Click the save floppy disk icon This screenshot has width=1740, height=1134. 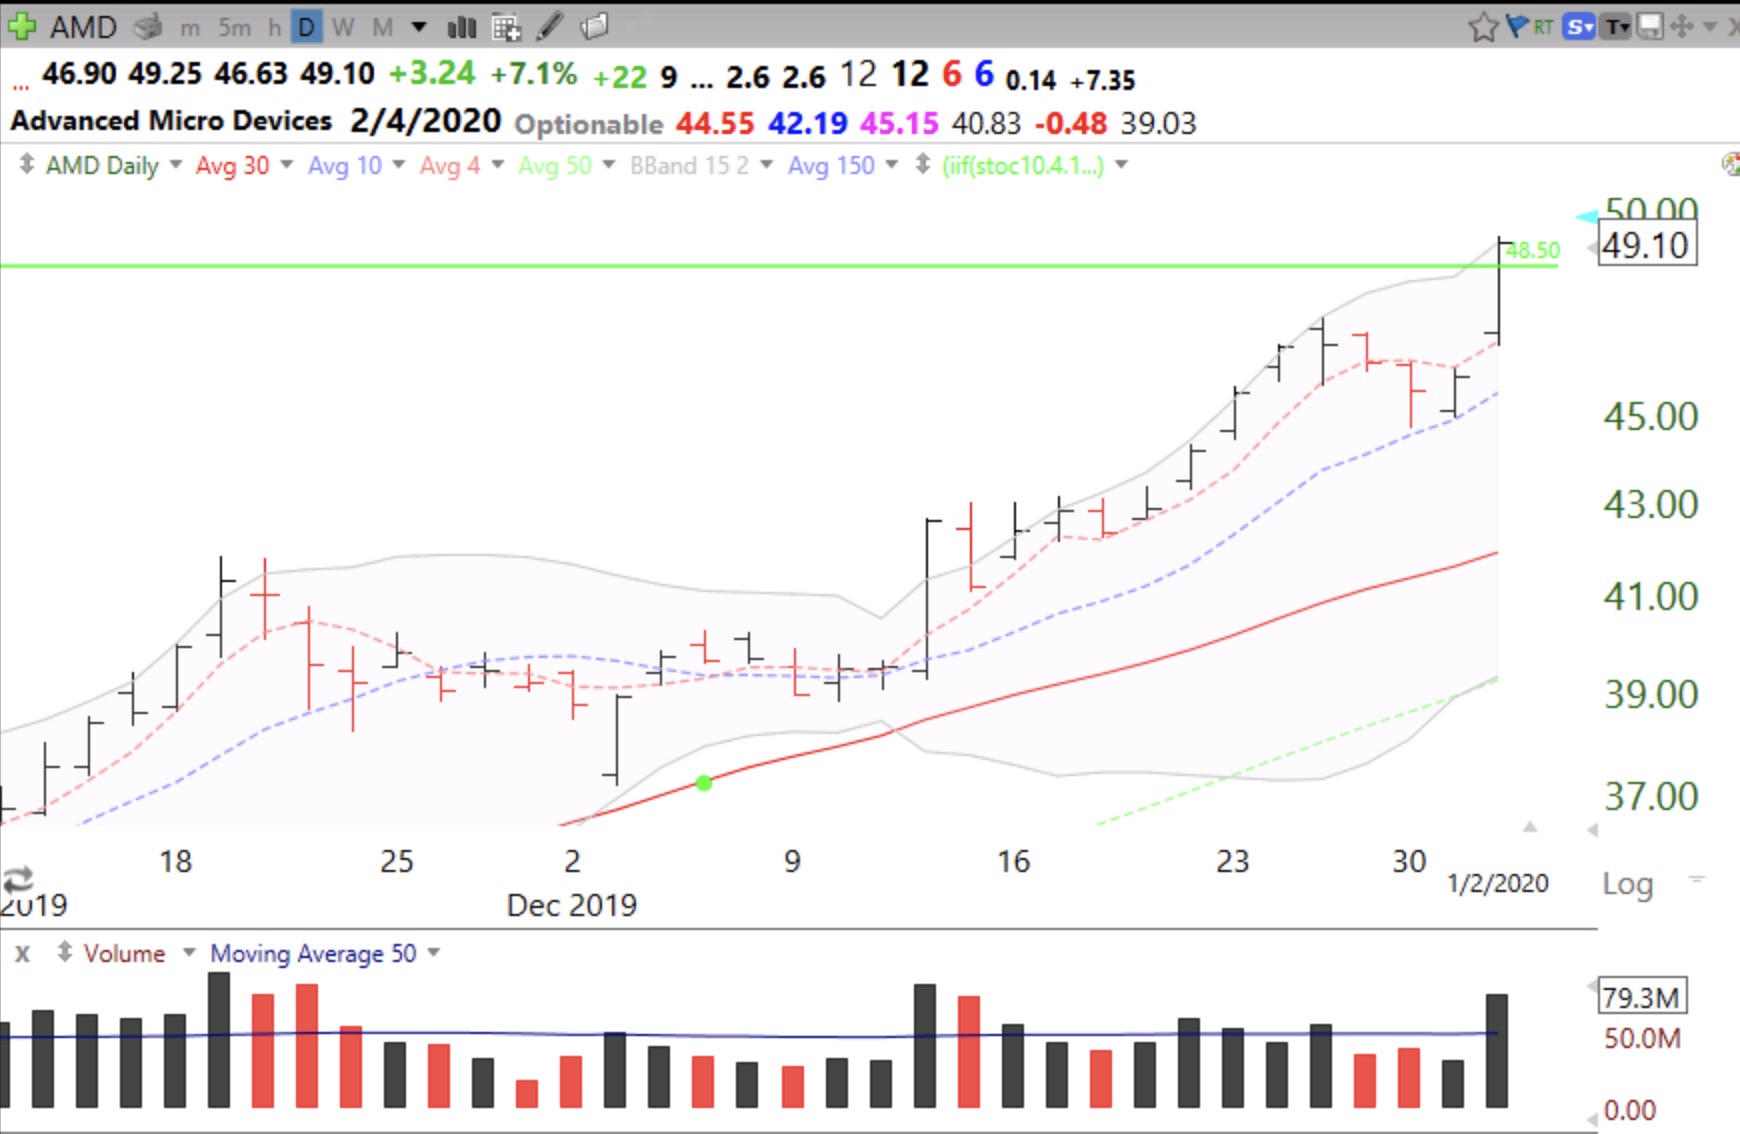pyautogui.click(x=1650, y=27)
